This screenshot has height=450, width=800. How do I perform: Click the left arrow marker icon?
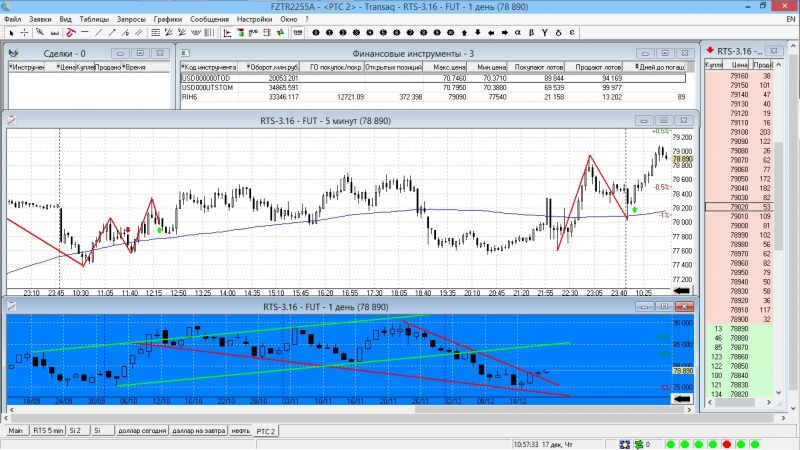click(491, 33)
